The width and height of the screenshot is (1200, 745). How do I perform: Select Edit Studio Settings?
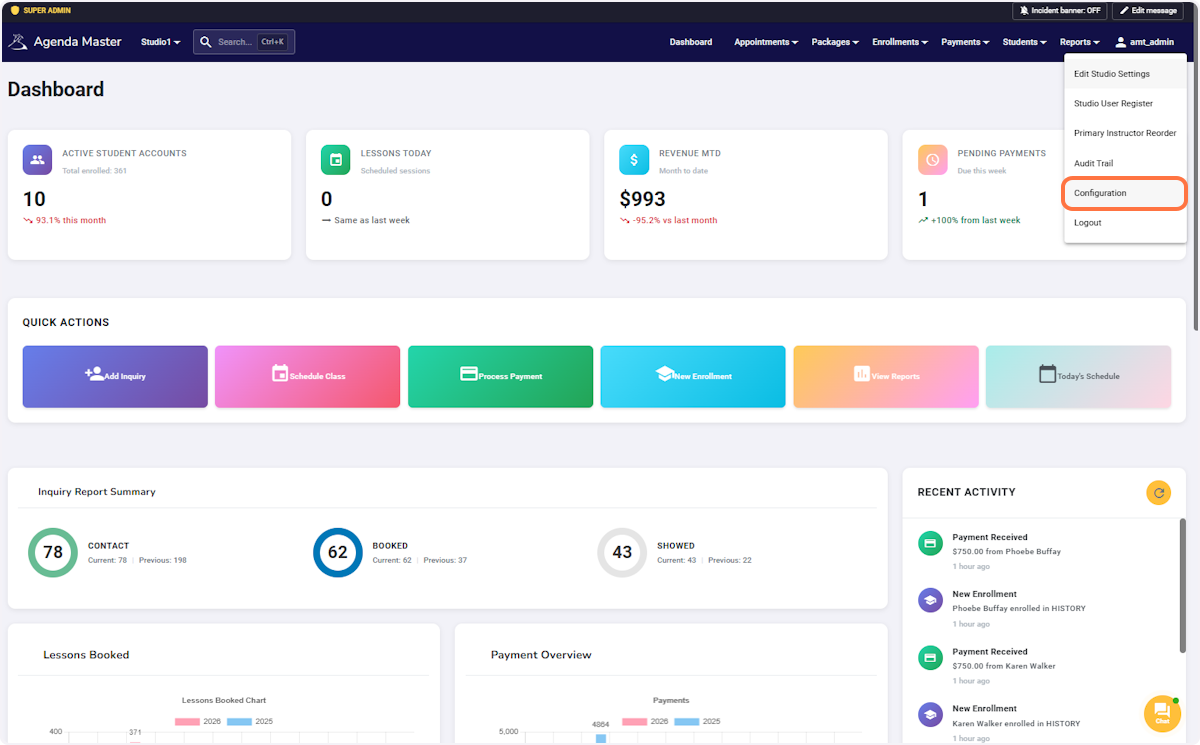click(x=1125, y=74)
